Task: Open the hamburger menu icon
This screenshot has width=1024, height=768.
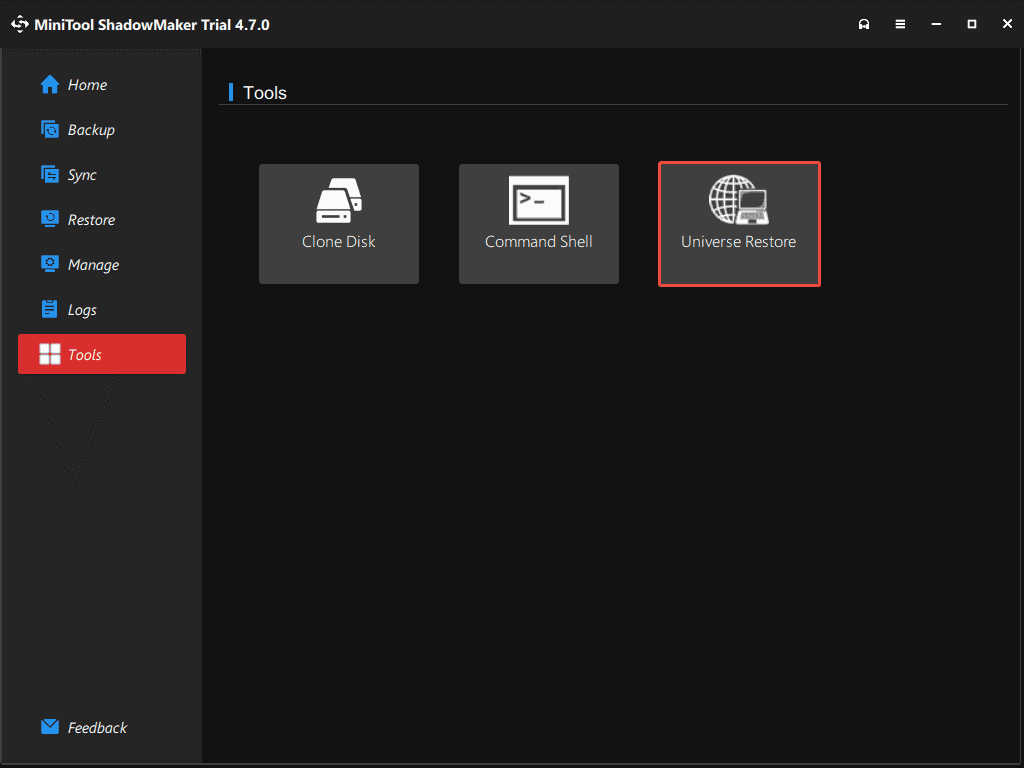Action: (x=900, y=23)
